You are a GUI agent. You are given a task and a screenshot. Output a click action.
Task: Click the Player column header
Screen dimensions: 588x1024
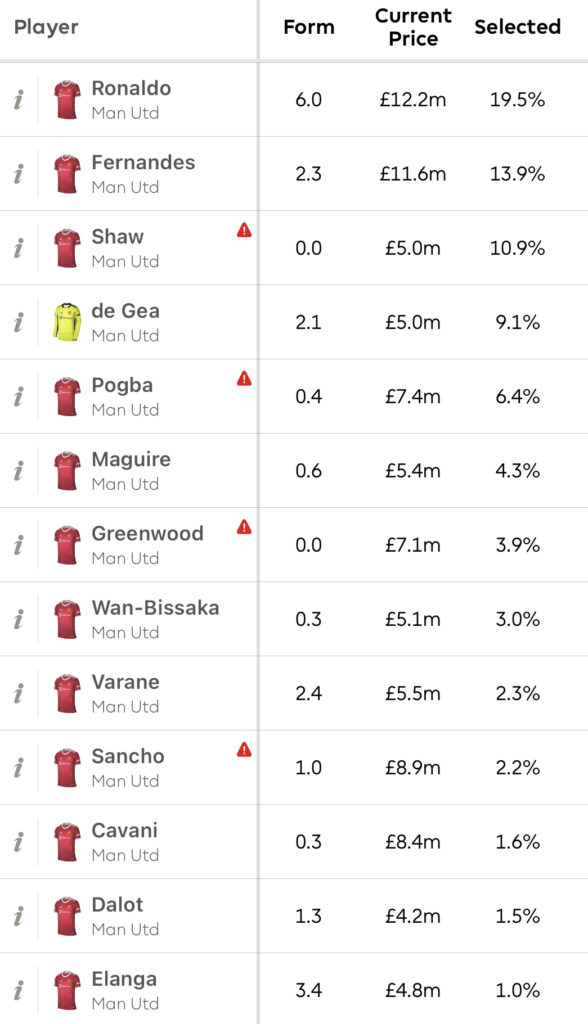46,27
